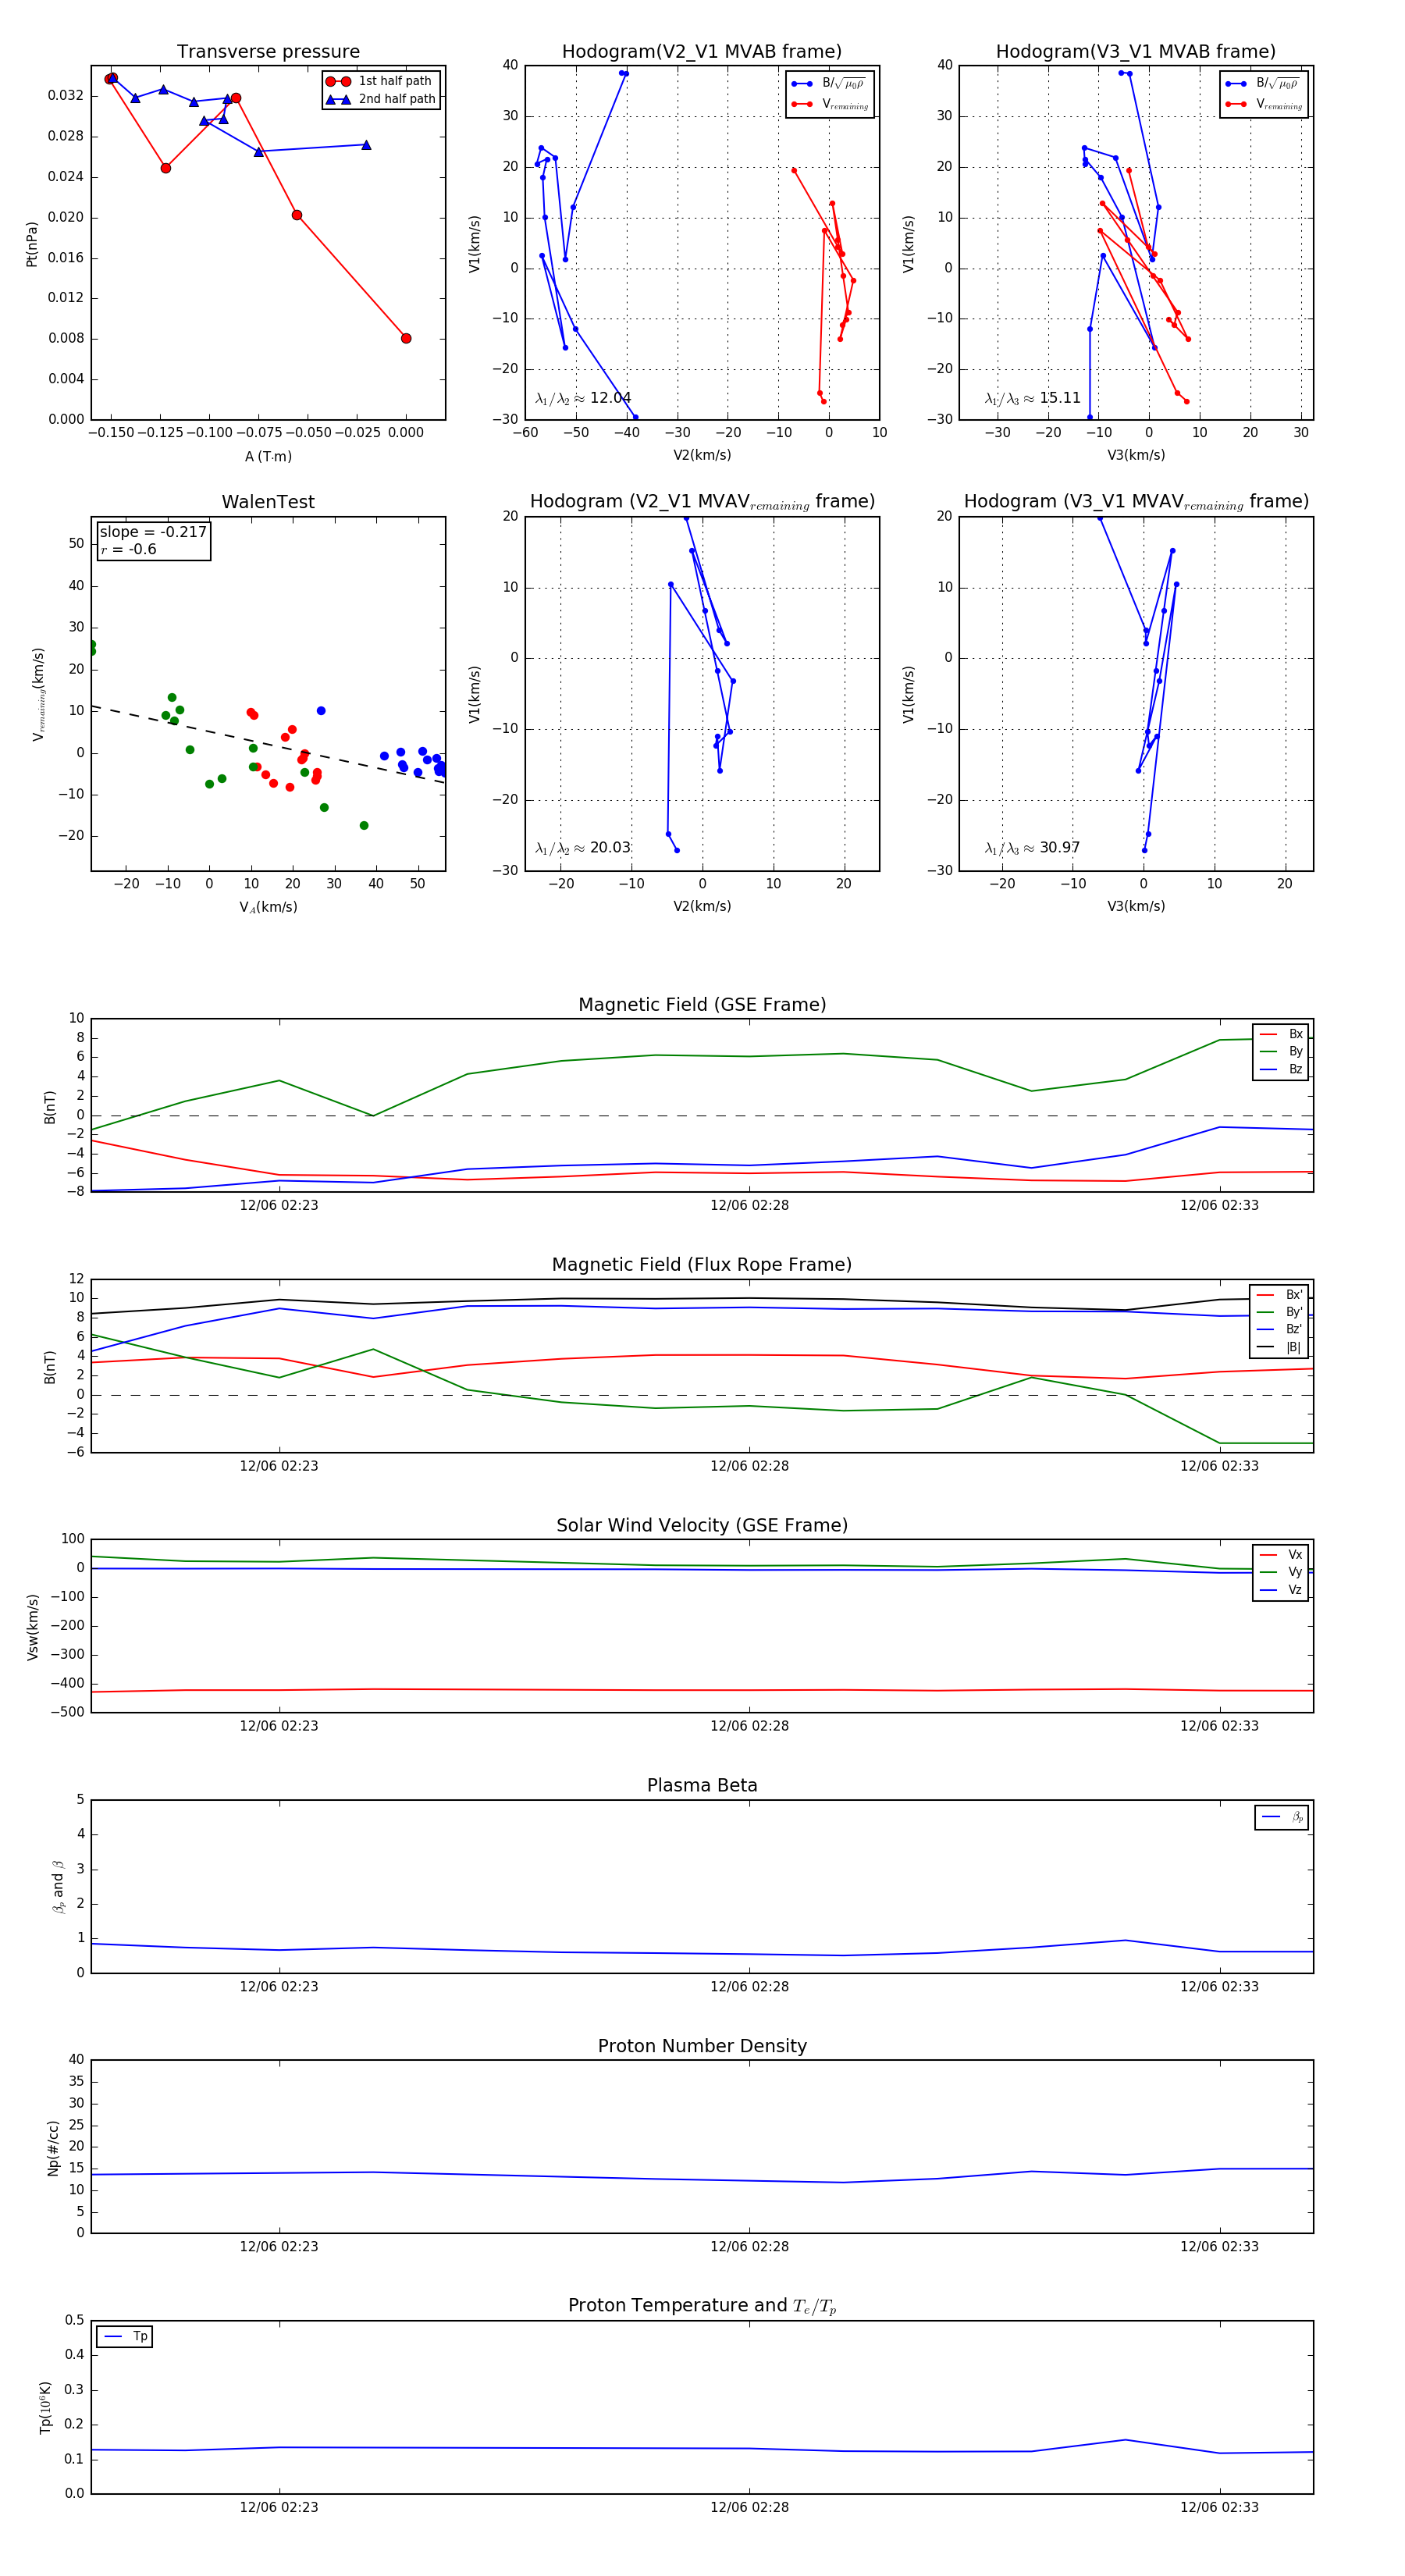The height and width of the screenshot is (2576, 1405).
Task: Click the "Tp(10^6K)" y-axis label
Action: click(x=45, y=2407)
